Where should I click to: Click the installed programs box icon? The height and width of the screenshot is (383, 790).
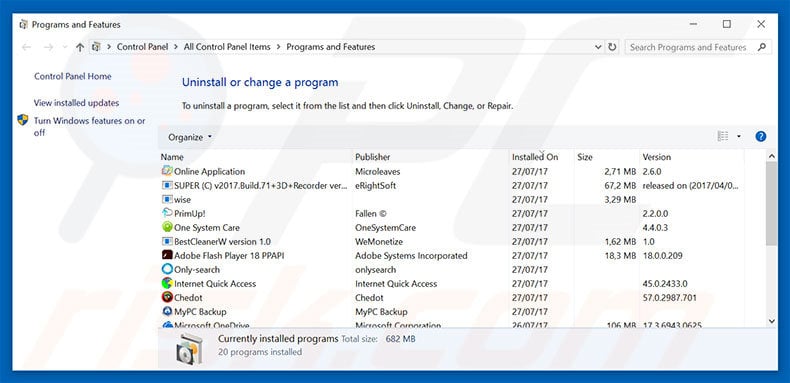pyautogui.click(x=190, y=349)
